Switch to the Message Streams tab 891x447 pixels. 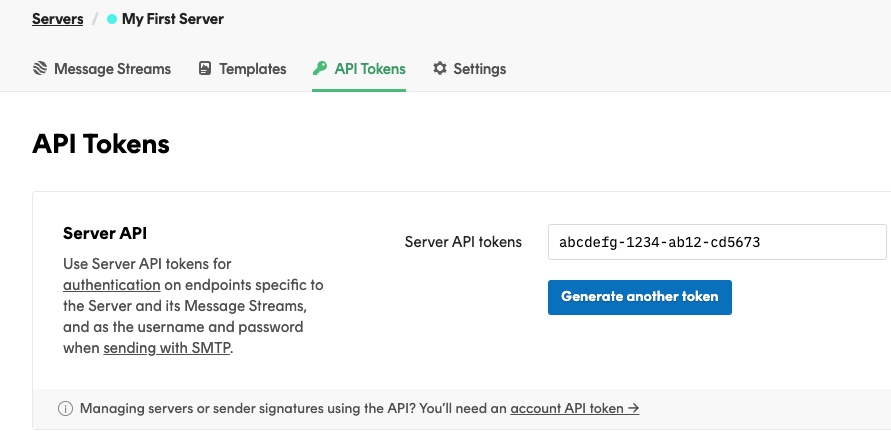(102, 69)
